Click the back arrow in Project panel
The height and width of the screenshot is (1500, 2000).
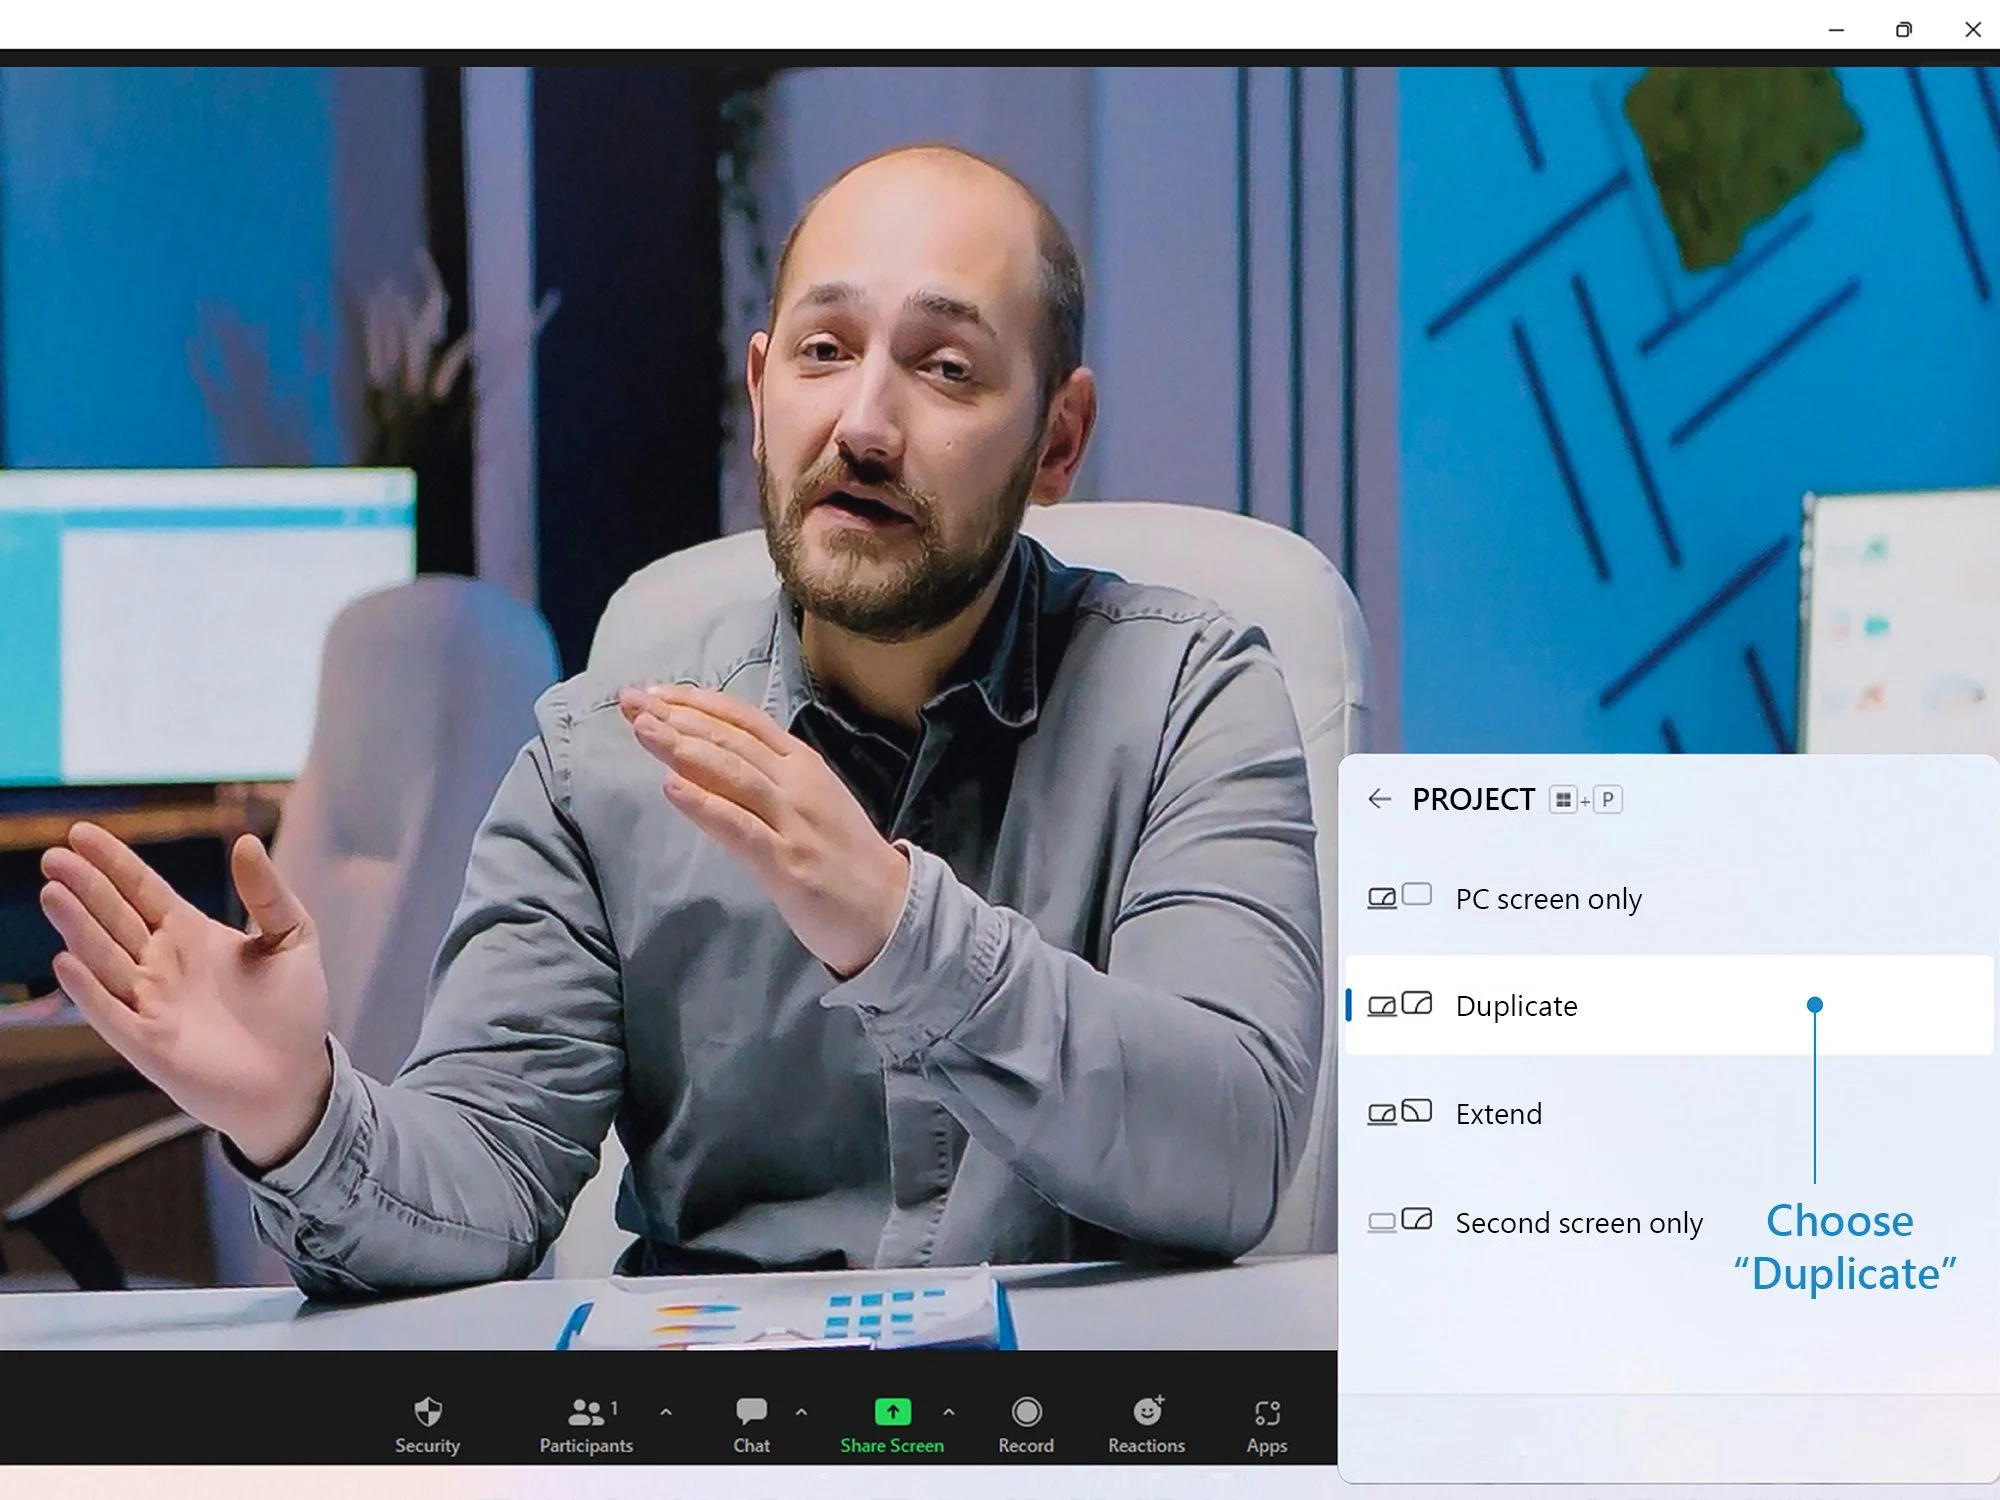pos(1379,798)
